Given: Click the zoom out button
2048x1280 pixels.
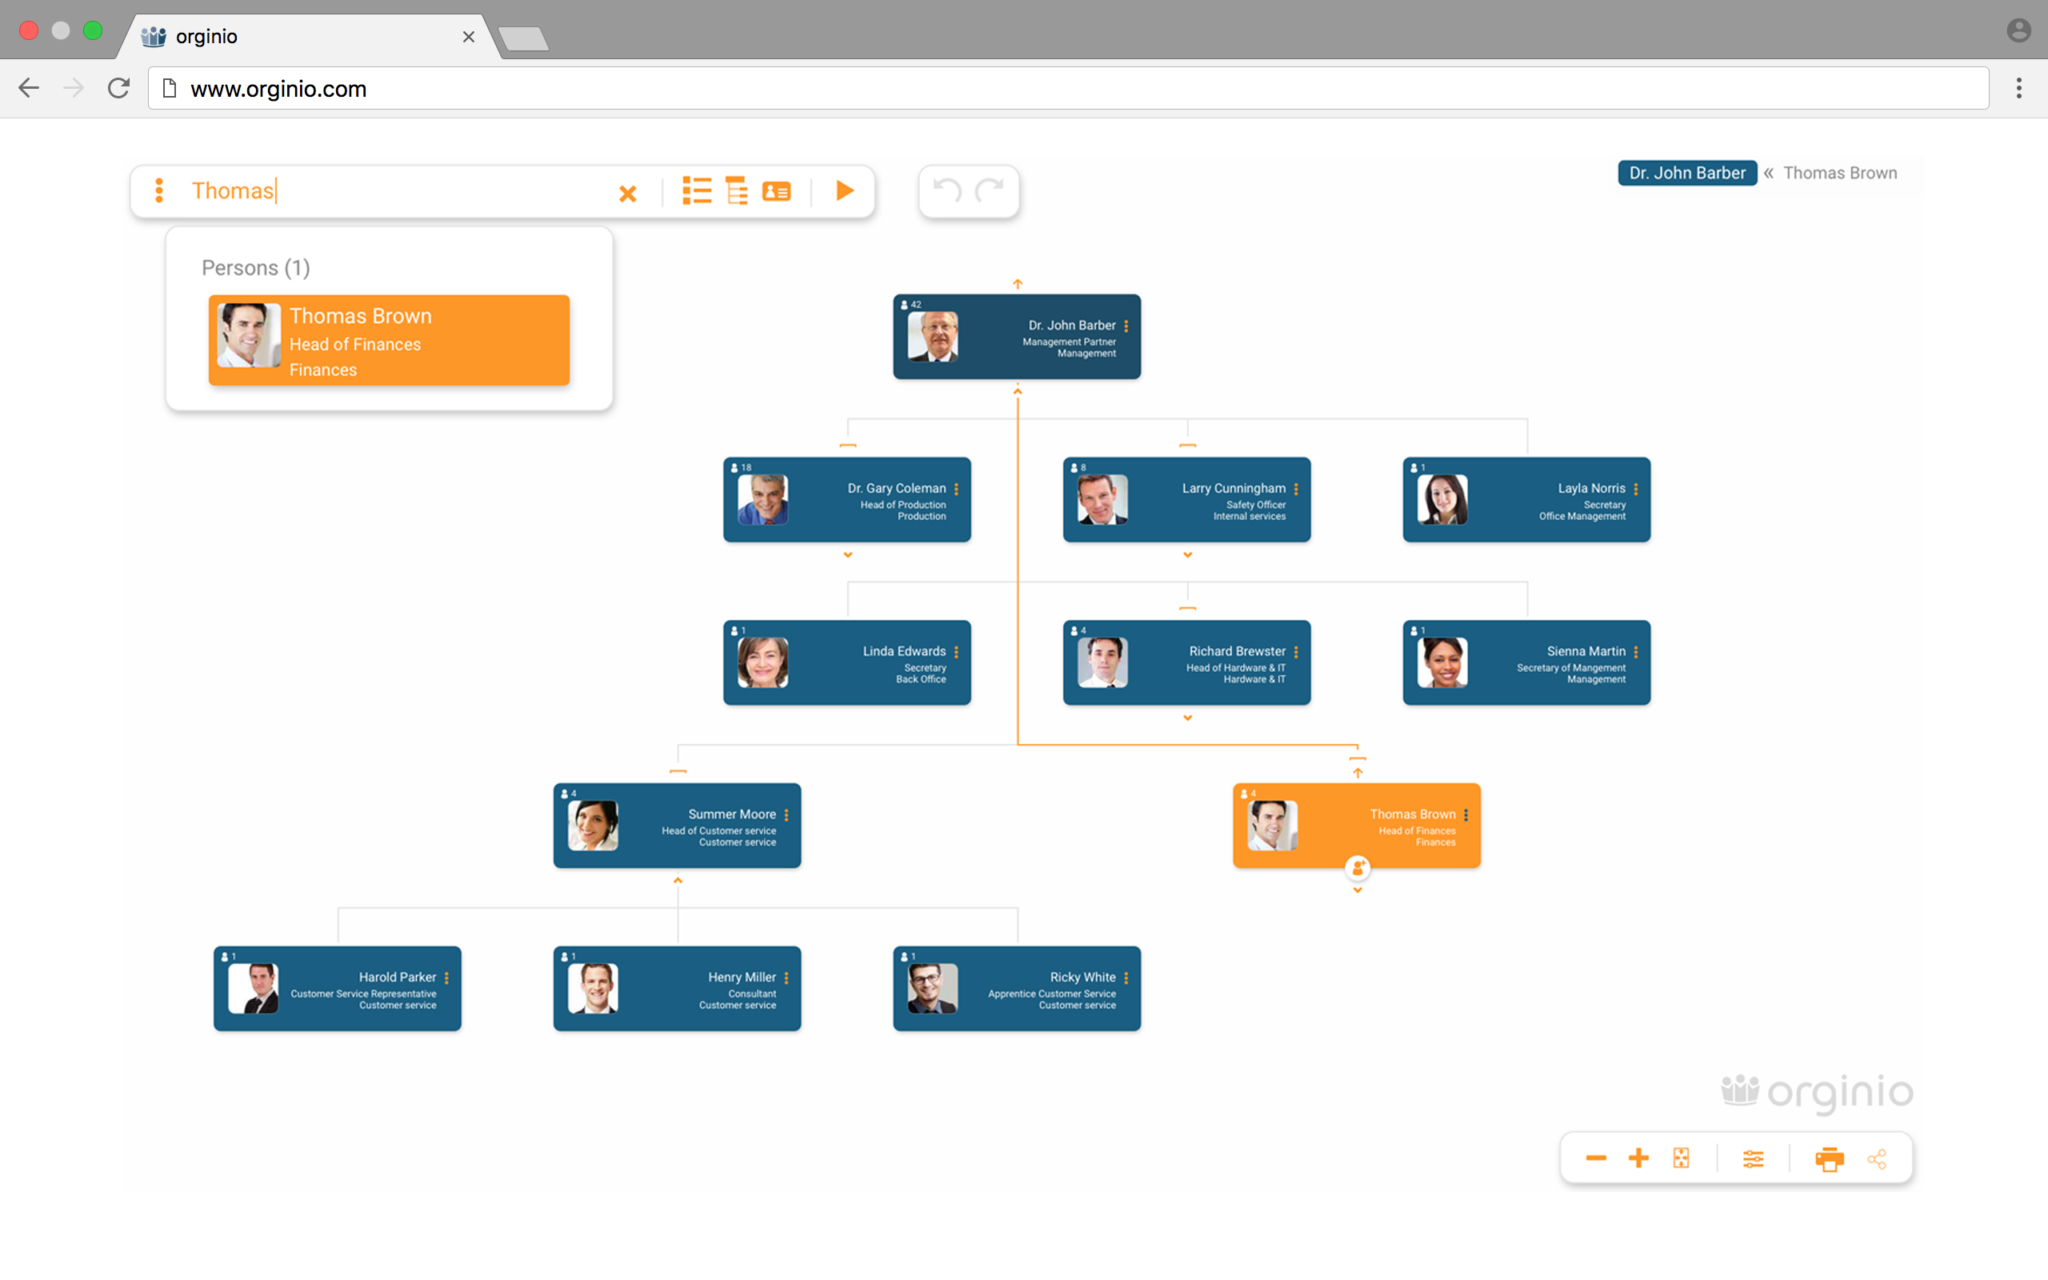Looking at the screenshot, I should tap(1597, 1159).
